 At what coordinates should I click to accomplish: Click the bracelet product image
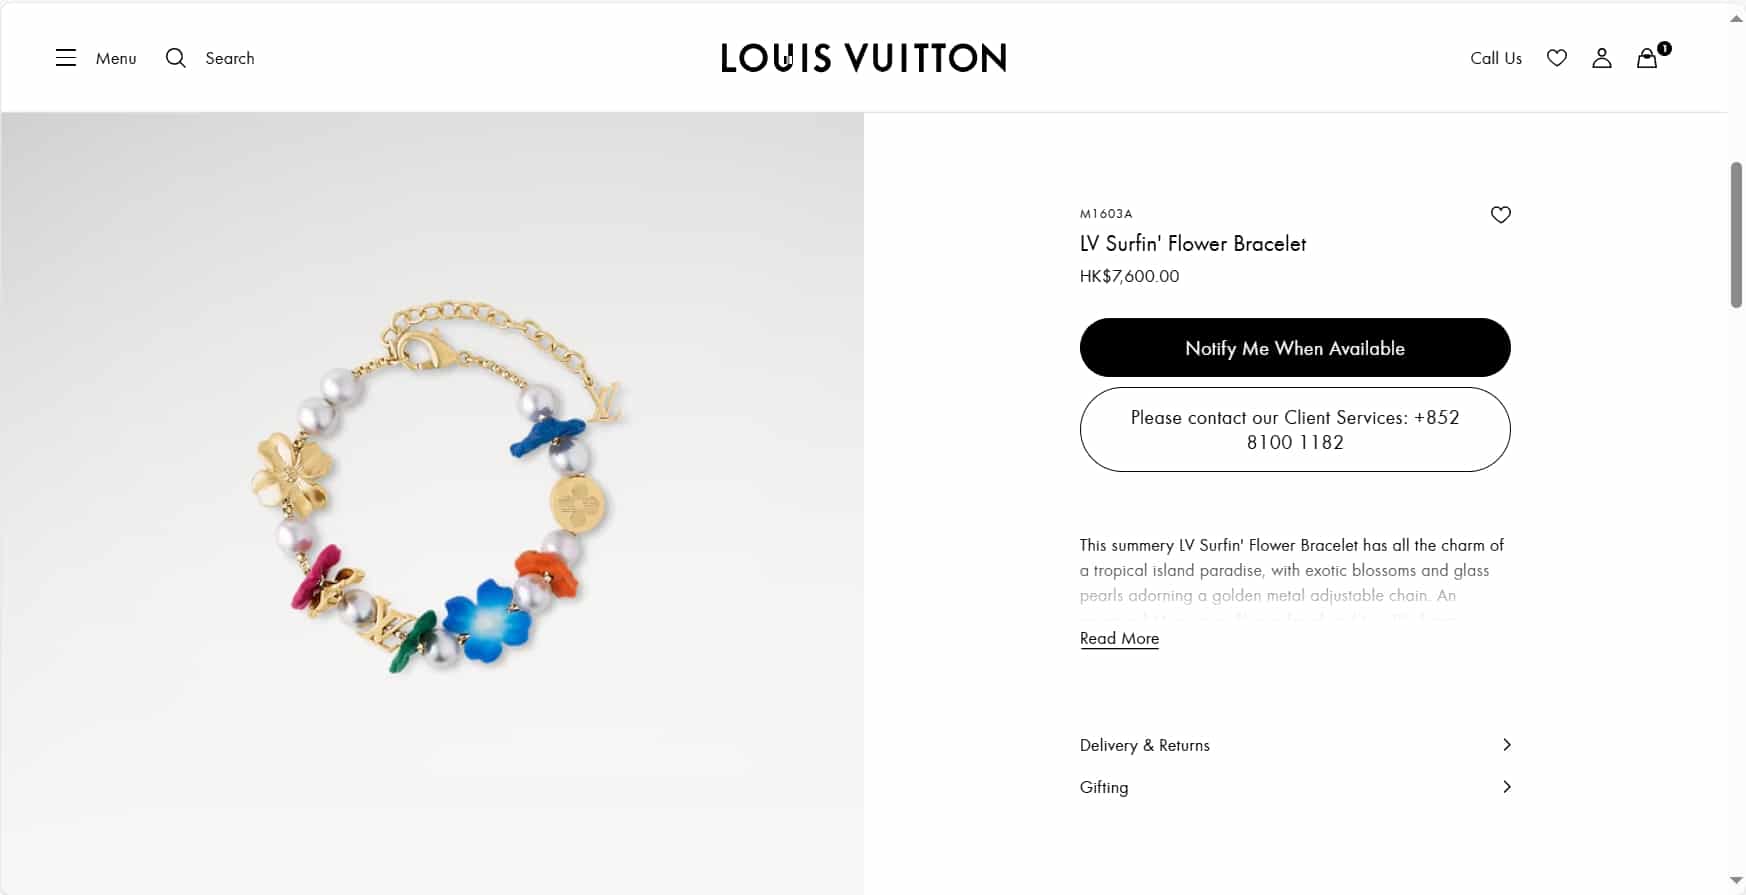(x=433, y=485)
